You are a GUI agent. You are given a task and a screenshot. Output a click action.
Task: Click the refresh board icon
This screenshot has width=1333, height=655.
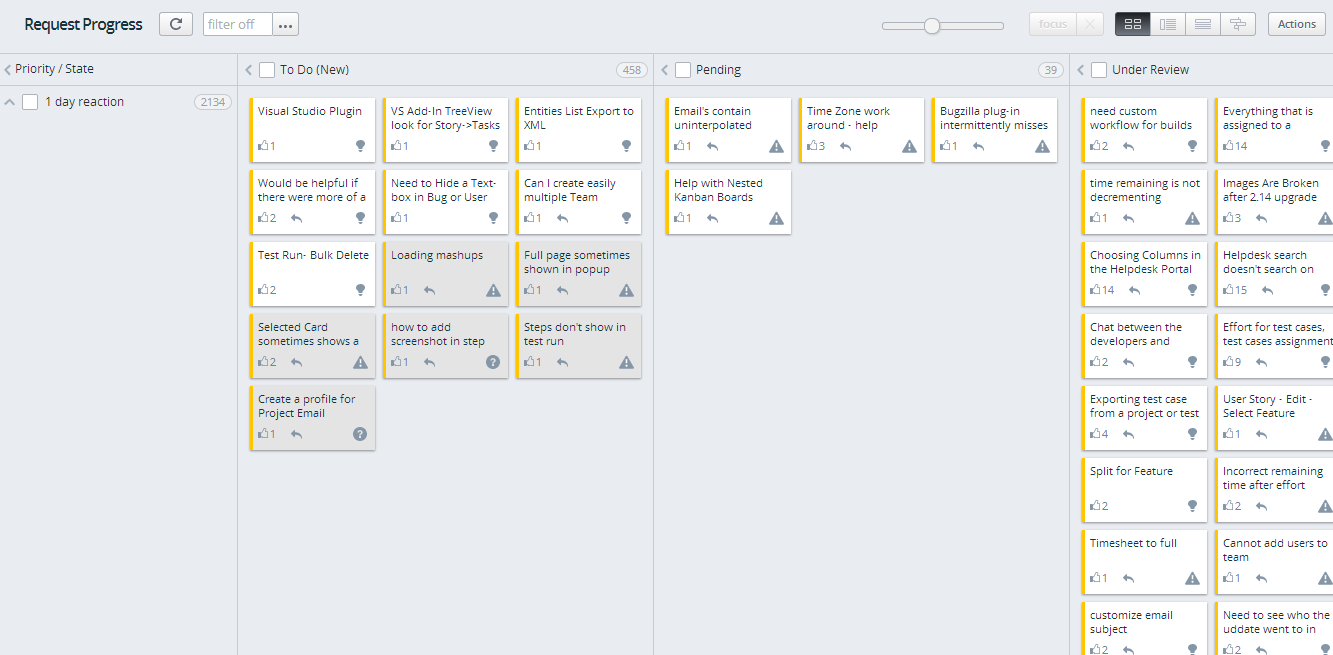click(x=176, y=24)
